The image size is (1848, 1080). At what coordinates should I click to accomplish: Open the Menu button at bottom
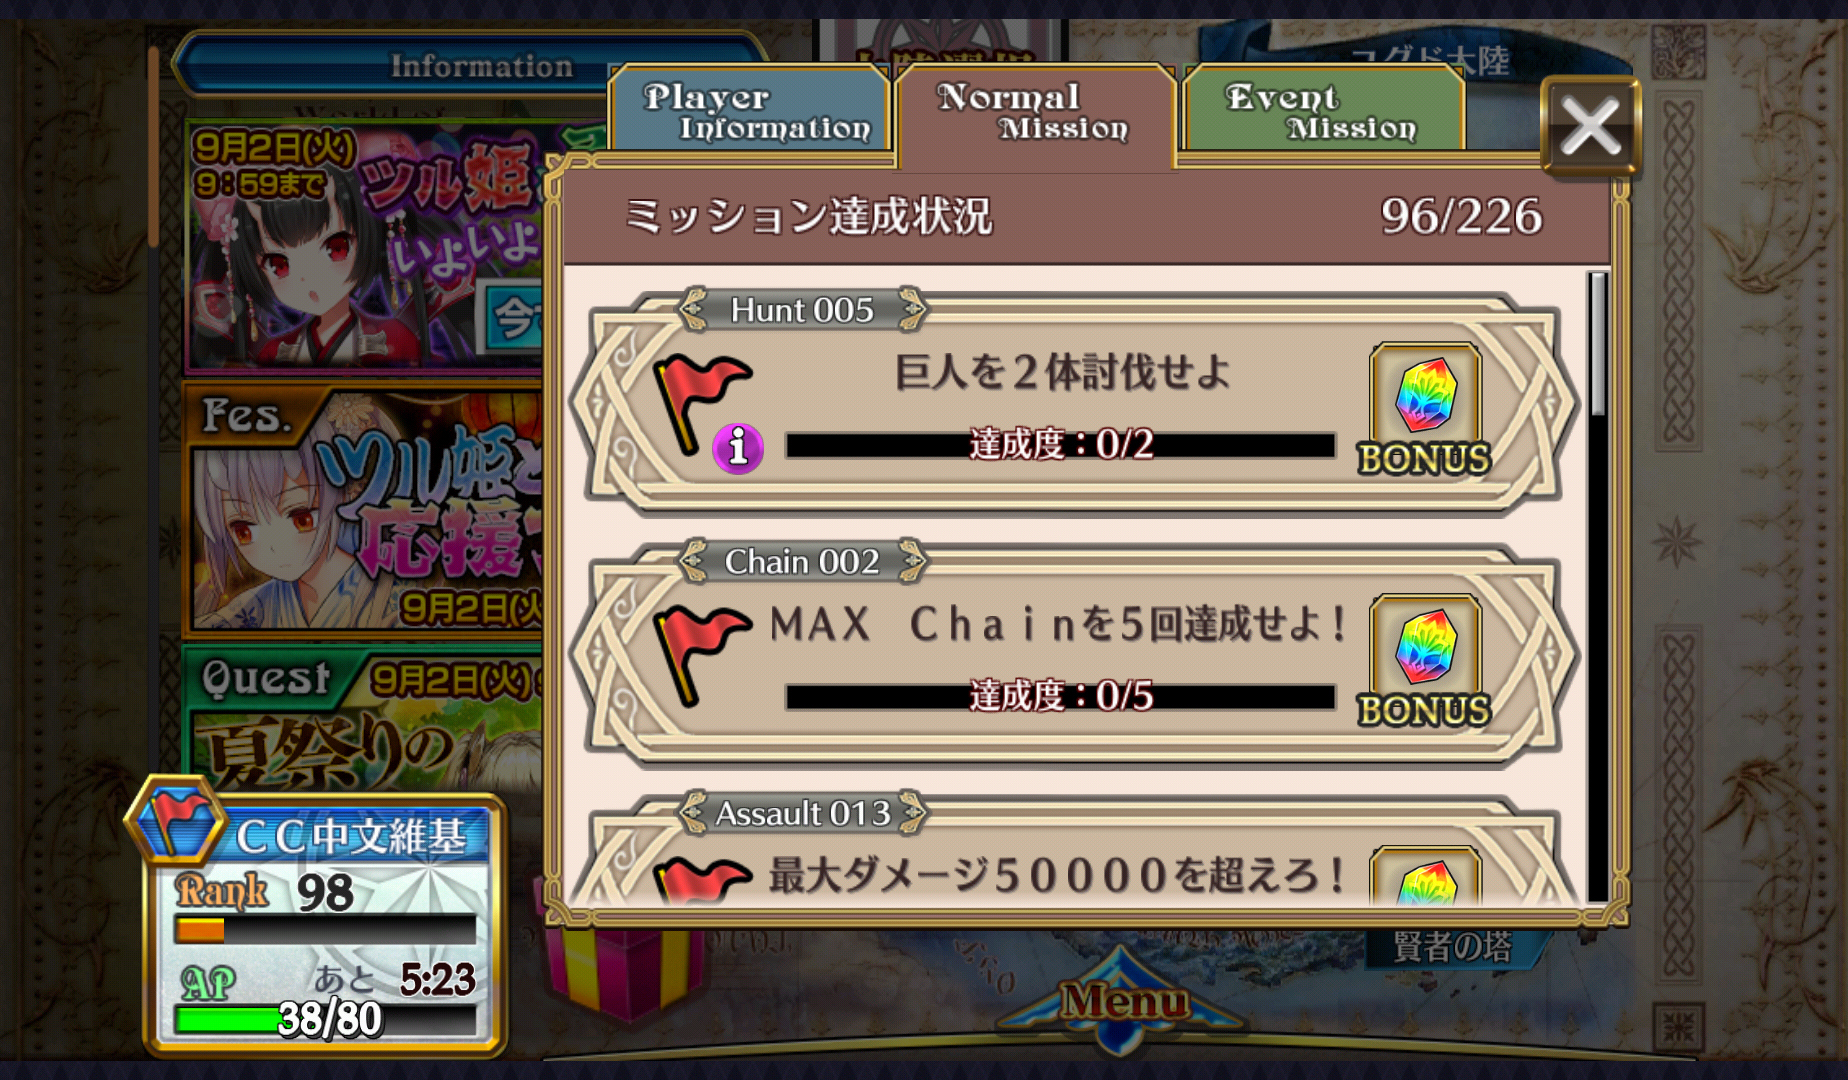(x=1124, y=1001)
